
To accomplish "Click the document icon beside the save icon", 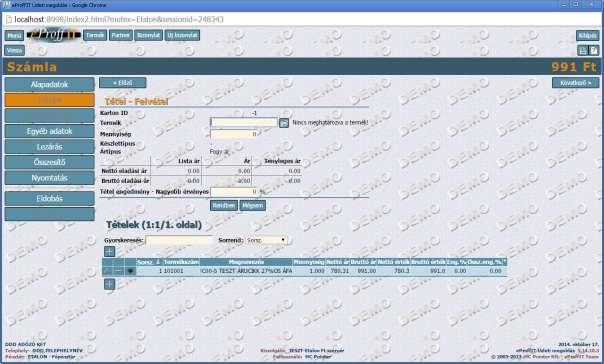I will tap(594, 50).
